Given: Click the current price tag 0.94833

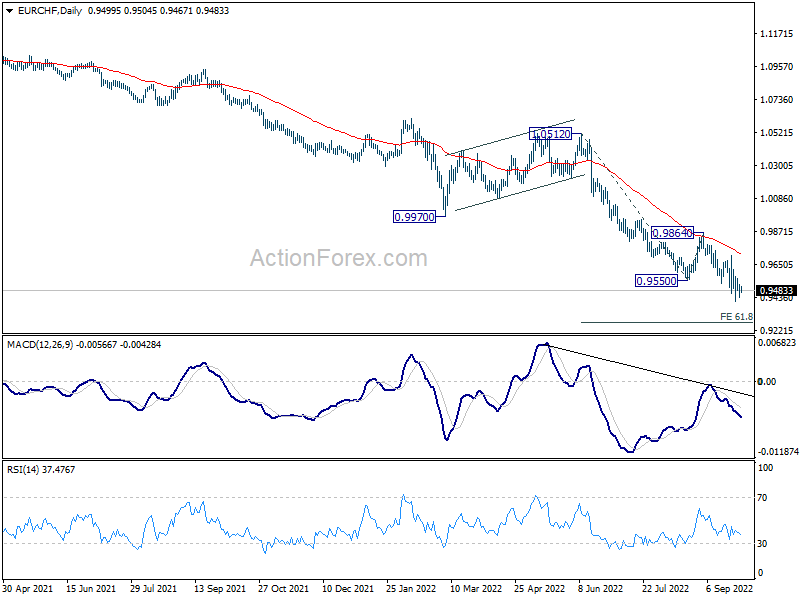Looking at the screenshot, I should [x=776, y=291].
